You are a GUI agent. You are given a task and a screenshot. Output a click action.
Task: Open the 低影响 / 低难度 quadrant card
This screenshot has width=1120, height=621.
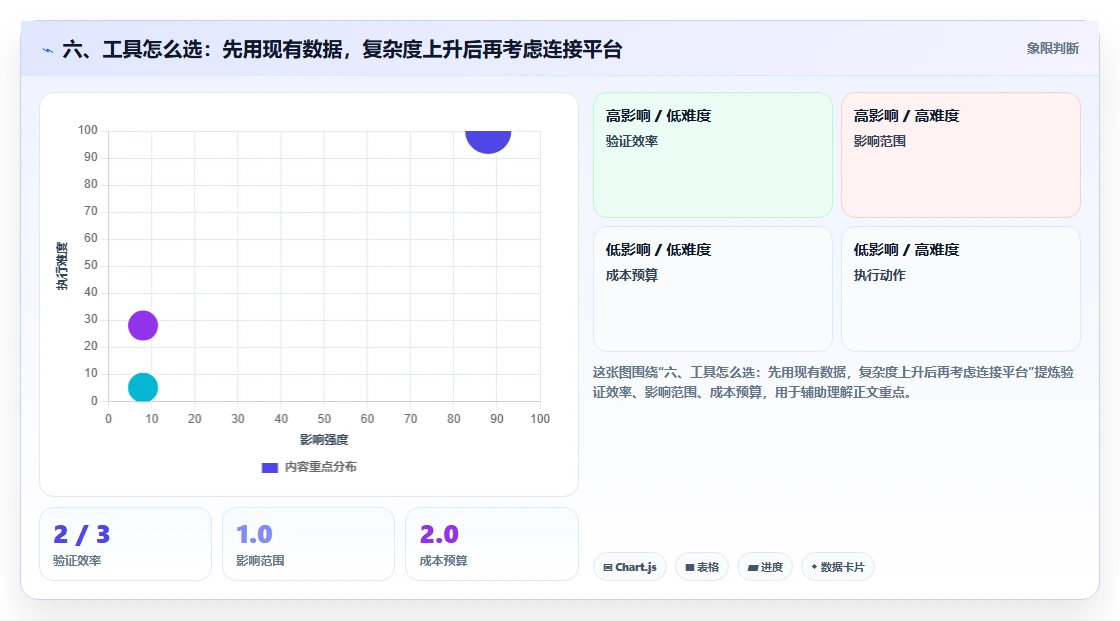coord(713,289)
